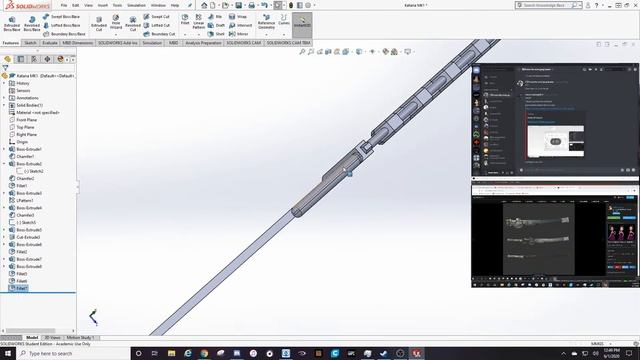Expand the Boss-Extrude4 feature
Viewport: 640px width, 360px height.
coord(4,208)
